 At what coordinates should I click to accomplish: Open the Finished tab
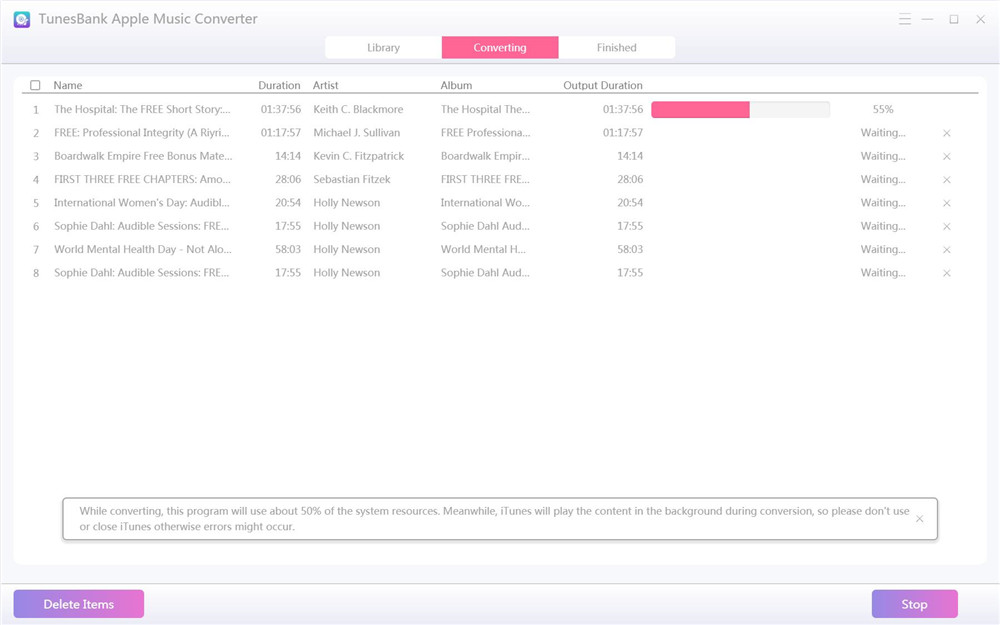click(617, 47)
